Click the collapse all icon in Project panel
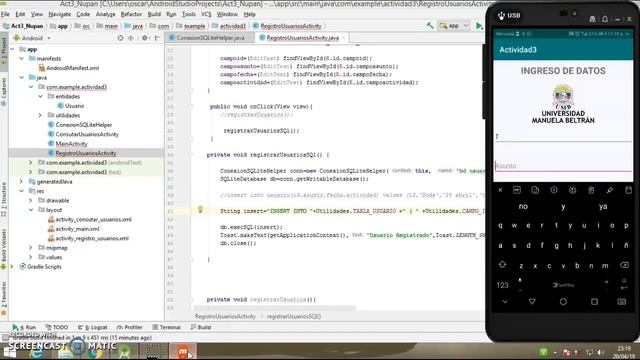 coord(131,38)
